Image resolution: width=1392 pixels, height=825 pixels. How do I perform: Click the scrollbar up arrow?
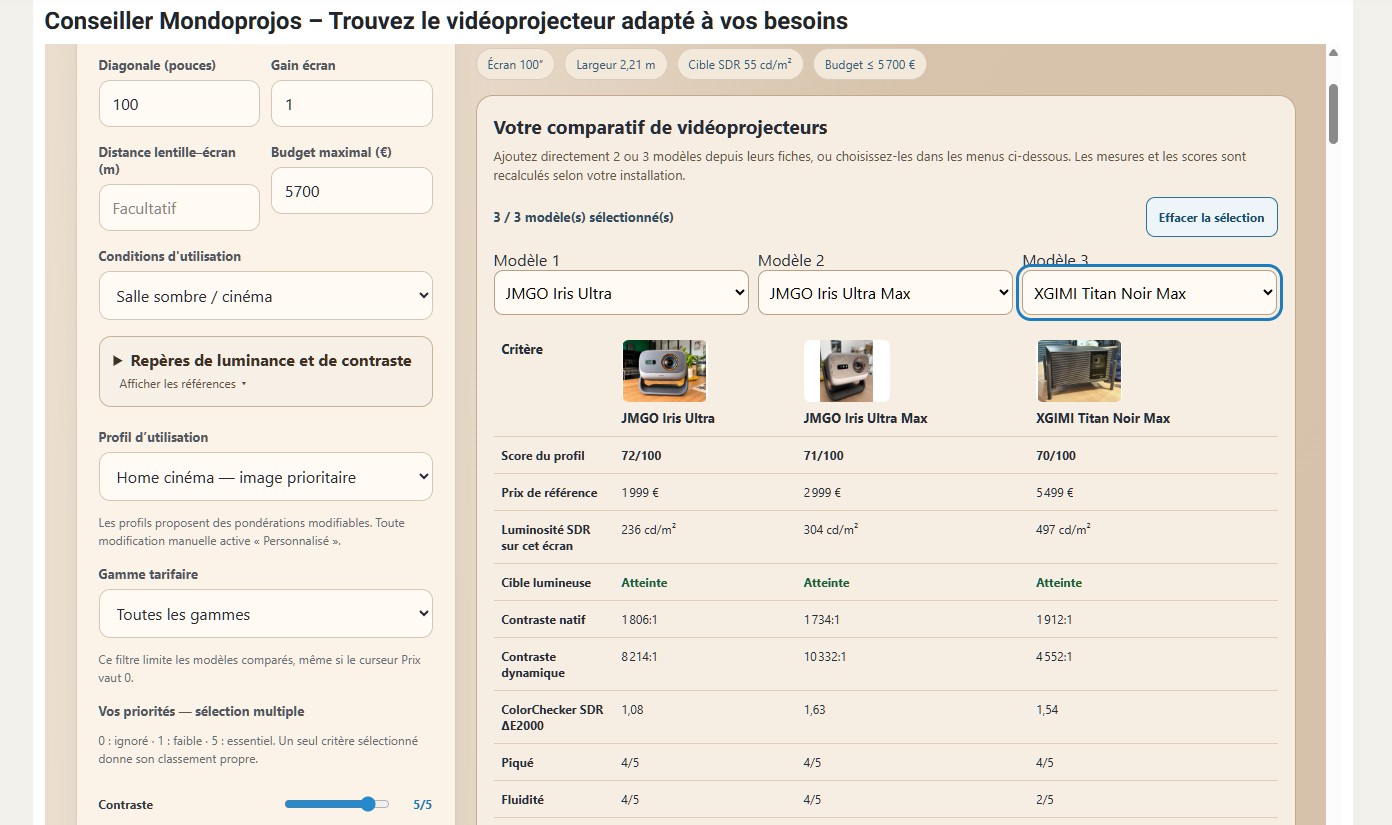tap(1333, 53)
